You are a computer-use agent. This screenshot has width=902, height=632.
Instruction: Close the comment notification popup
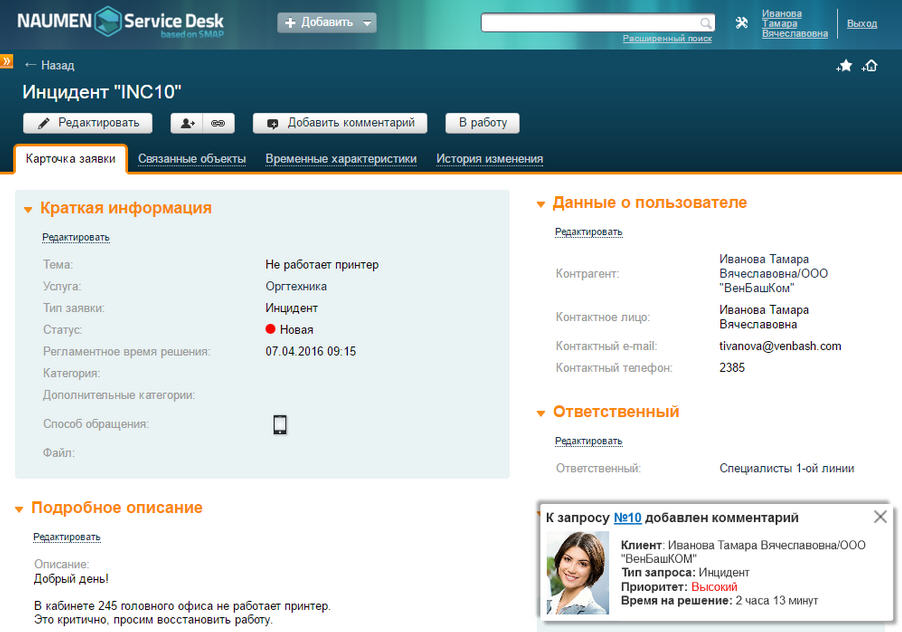pos(879,517)
